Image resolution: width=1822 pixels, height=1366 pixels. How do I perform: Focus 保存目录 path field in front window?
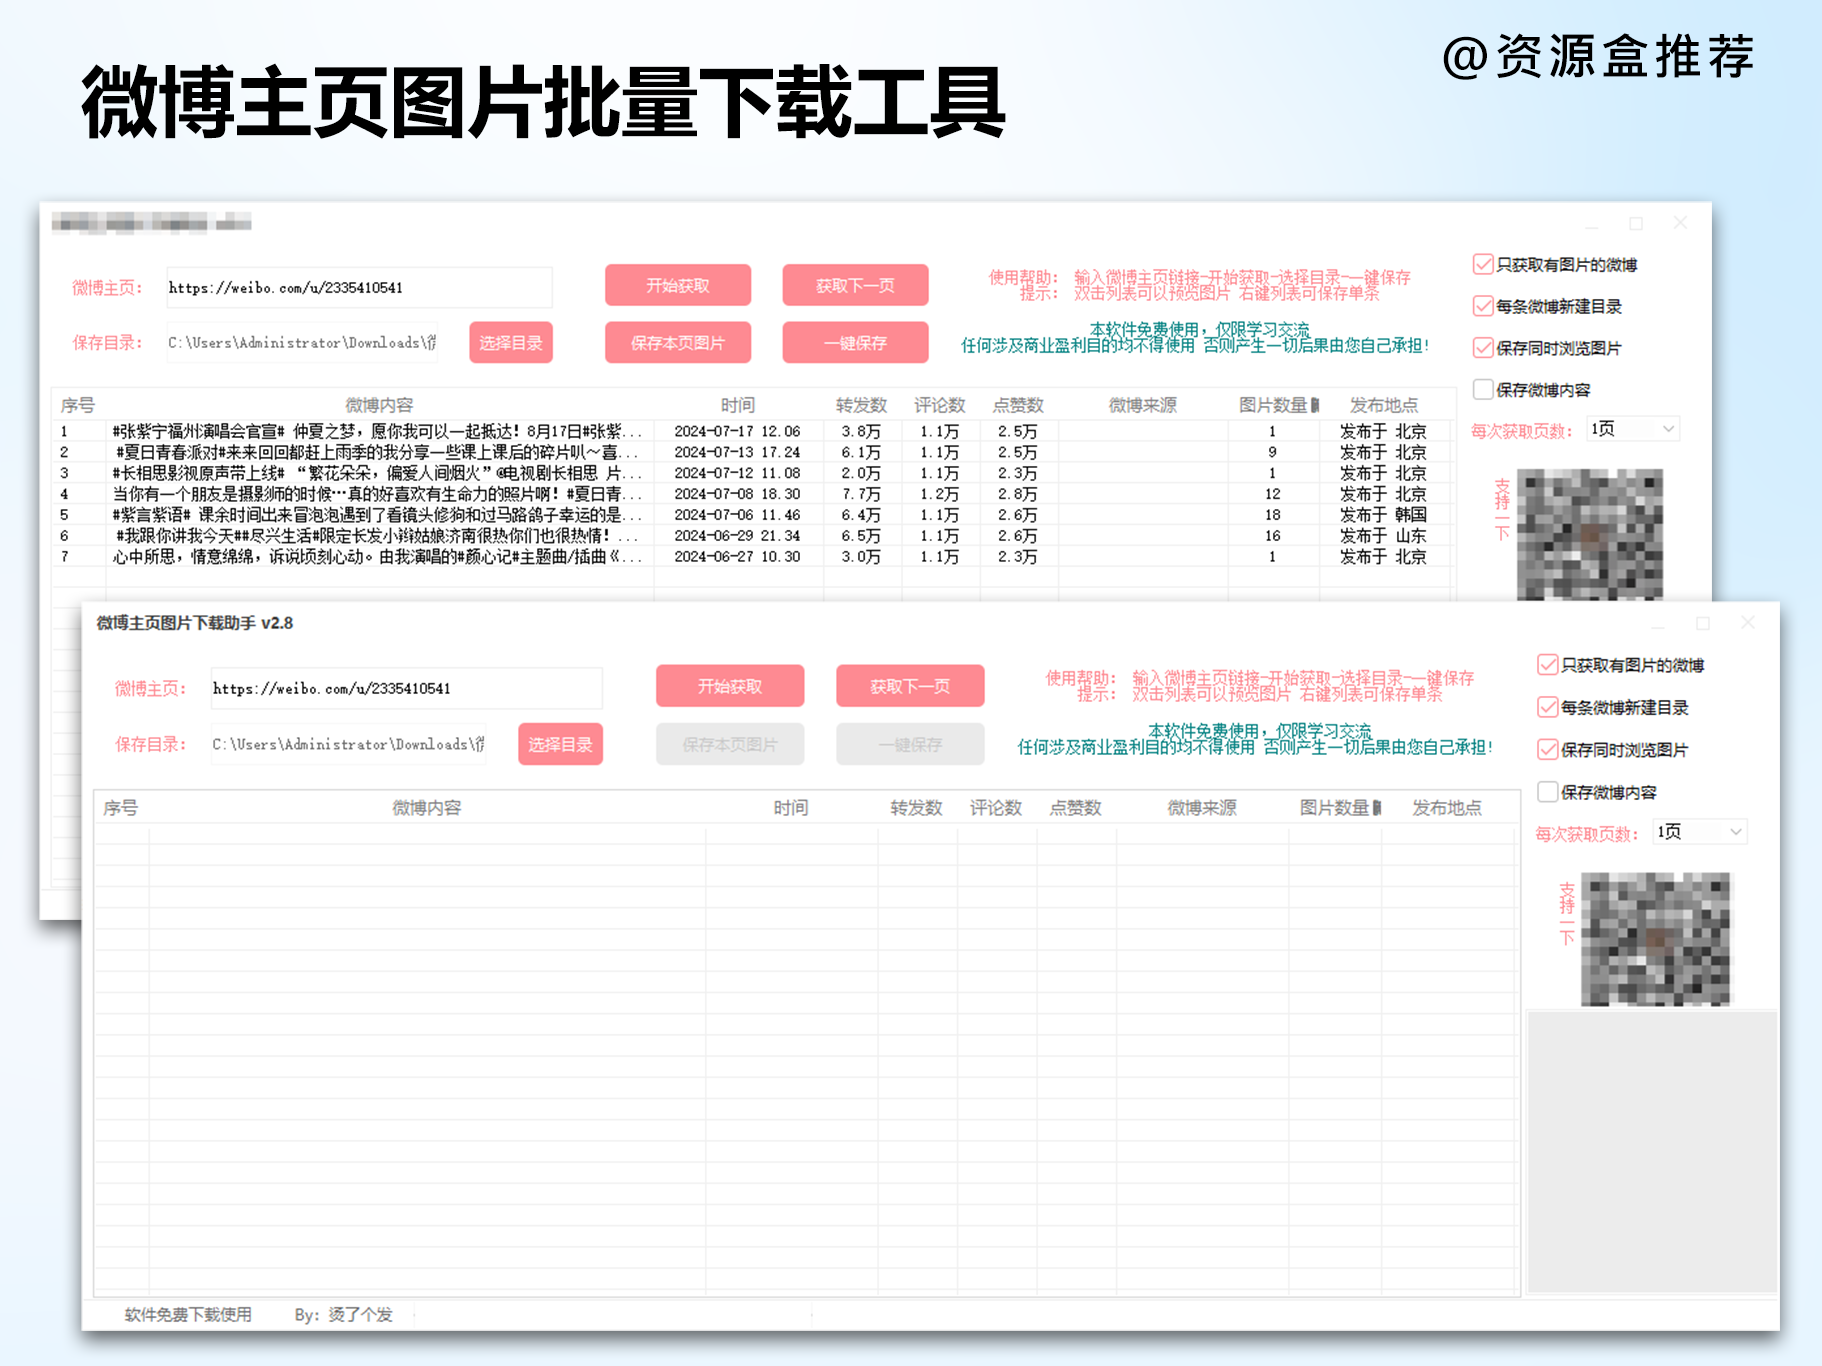348,744
